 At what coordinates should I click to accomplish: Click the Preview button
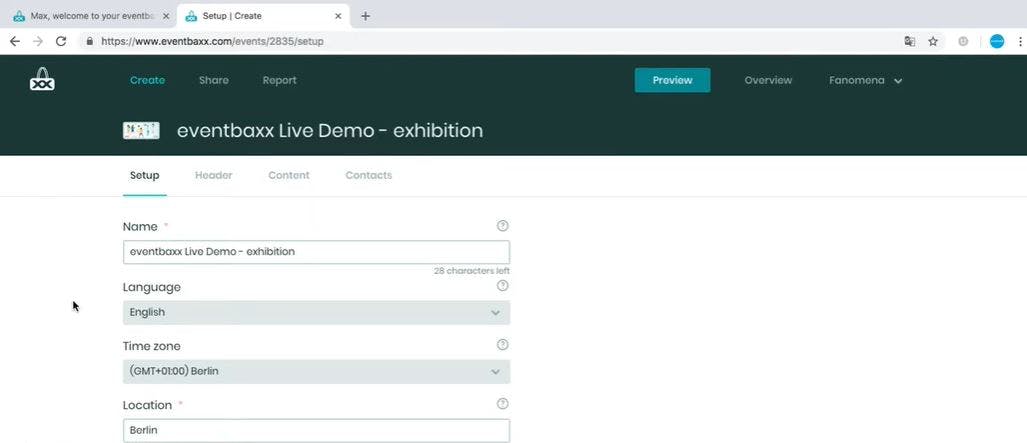point(673,81)
